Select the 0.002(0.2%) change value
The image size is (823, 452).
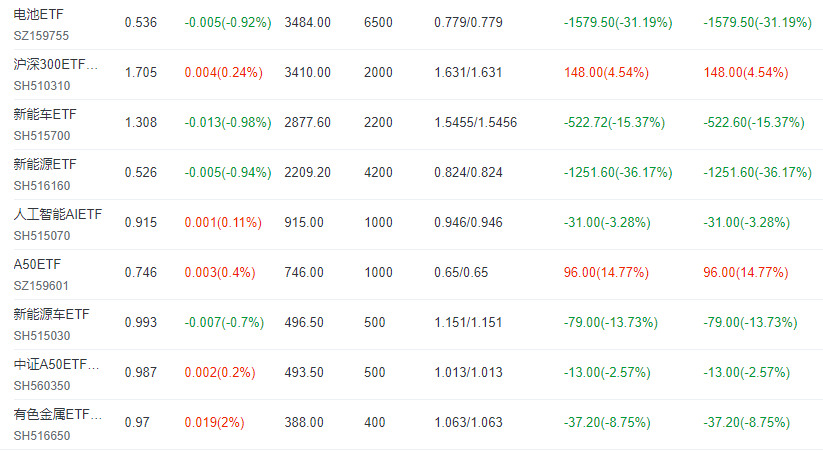tap(220, 372)
